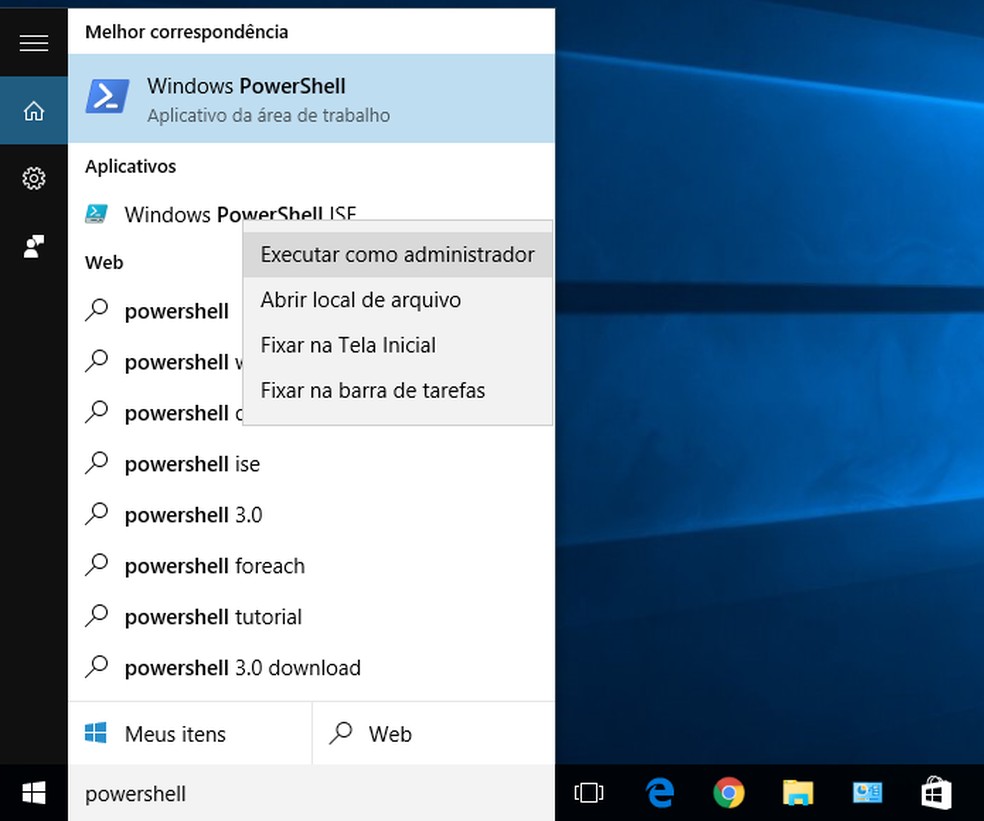Launch Microsoft Edge from the taskbar

[659, 792]
